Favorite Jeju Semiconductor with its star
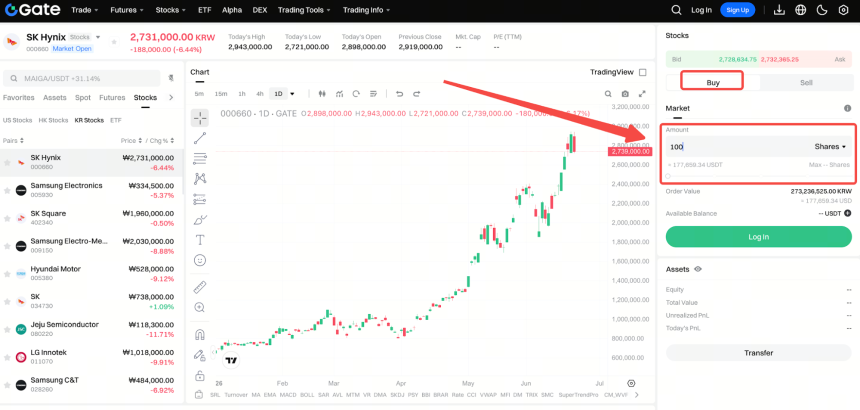Screen dimensions: 860x410 pos(7,329)
